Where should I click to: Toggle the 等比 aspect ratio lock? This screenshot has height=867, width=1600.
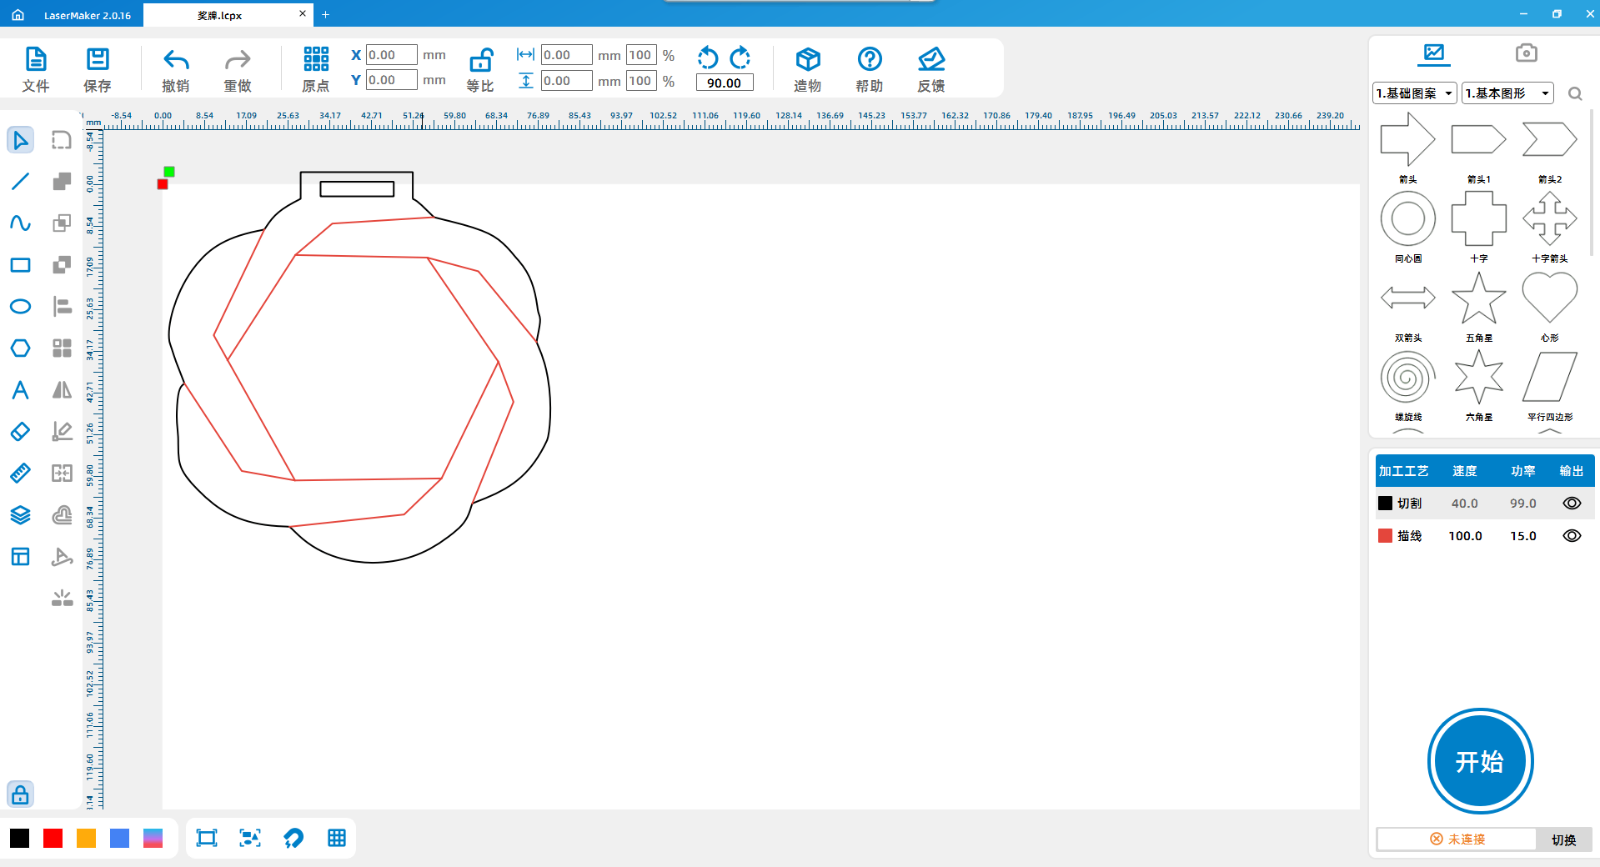(481, 60)
